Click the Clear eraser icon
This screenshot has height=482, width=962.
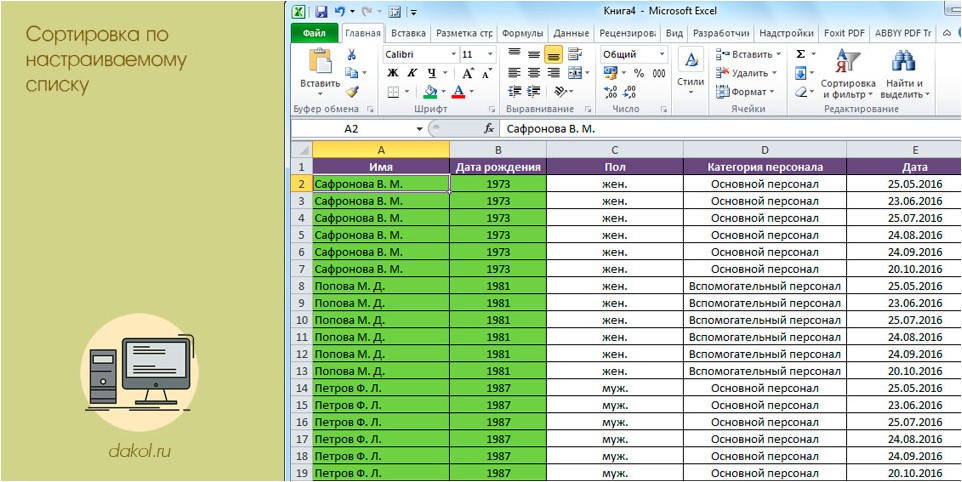click(x=801, y=92)
